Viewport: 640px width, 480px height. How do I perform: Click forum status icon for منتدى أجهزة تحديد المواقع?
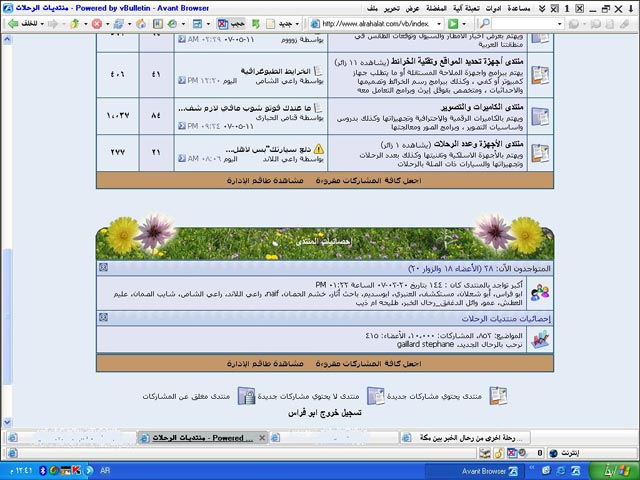click(540, 75)
